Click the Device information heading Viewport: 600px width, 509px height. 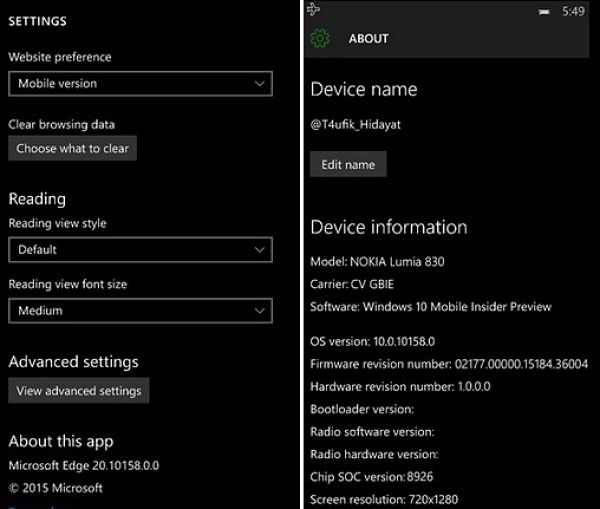coord(389,227)
